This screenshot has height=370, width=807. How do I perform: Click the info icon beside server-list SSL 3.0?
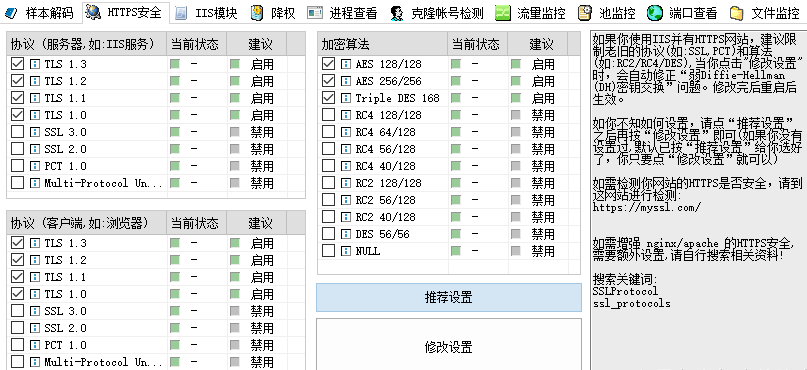pos(34,132)
